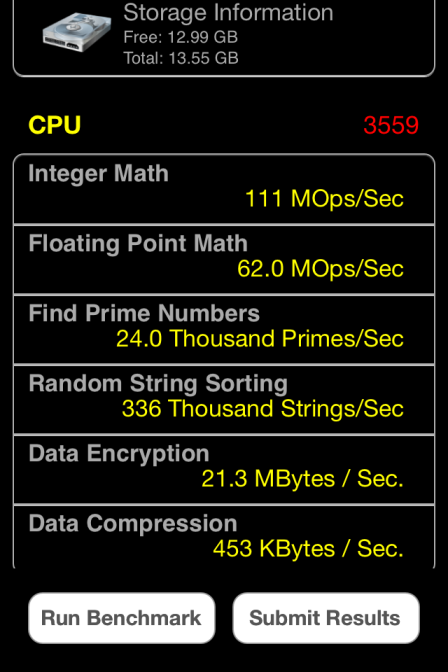Select the Random String Sorting row
448x672 pixels.
click(x=224, y=399)
